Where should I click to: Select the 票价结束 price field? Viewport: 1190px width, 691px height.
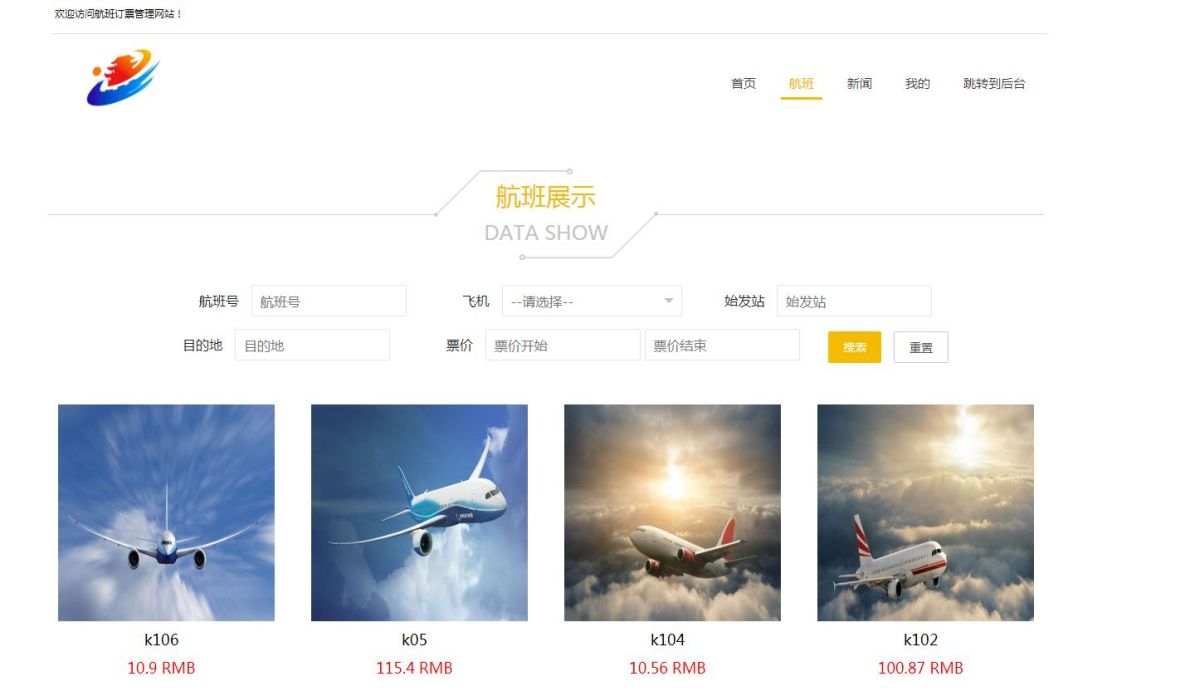(x=722, y=346)
